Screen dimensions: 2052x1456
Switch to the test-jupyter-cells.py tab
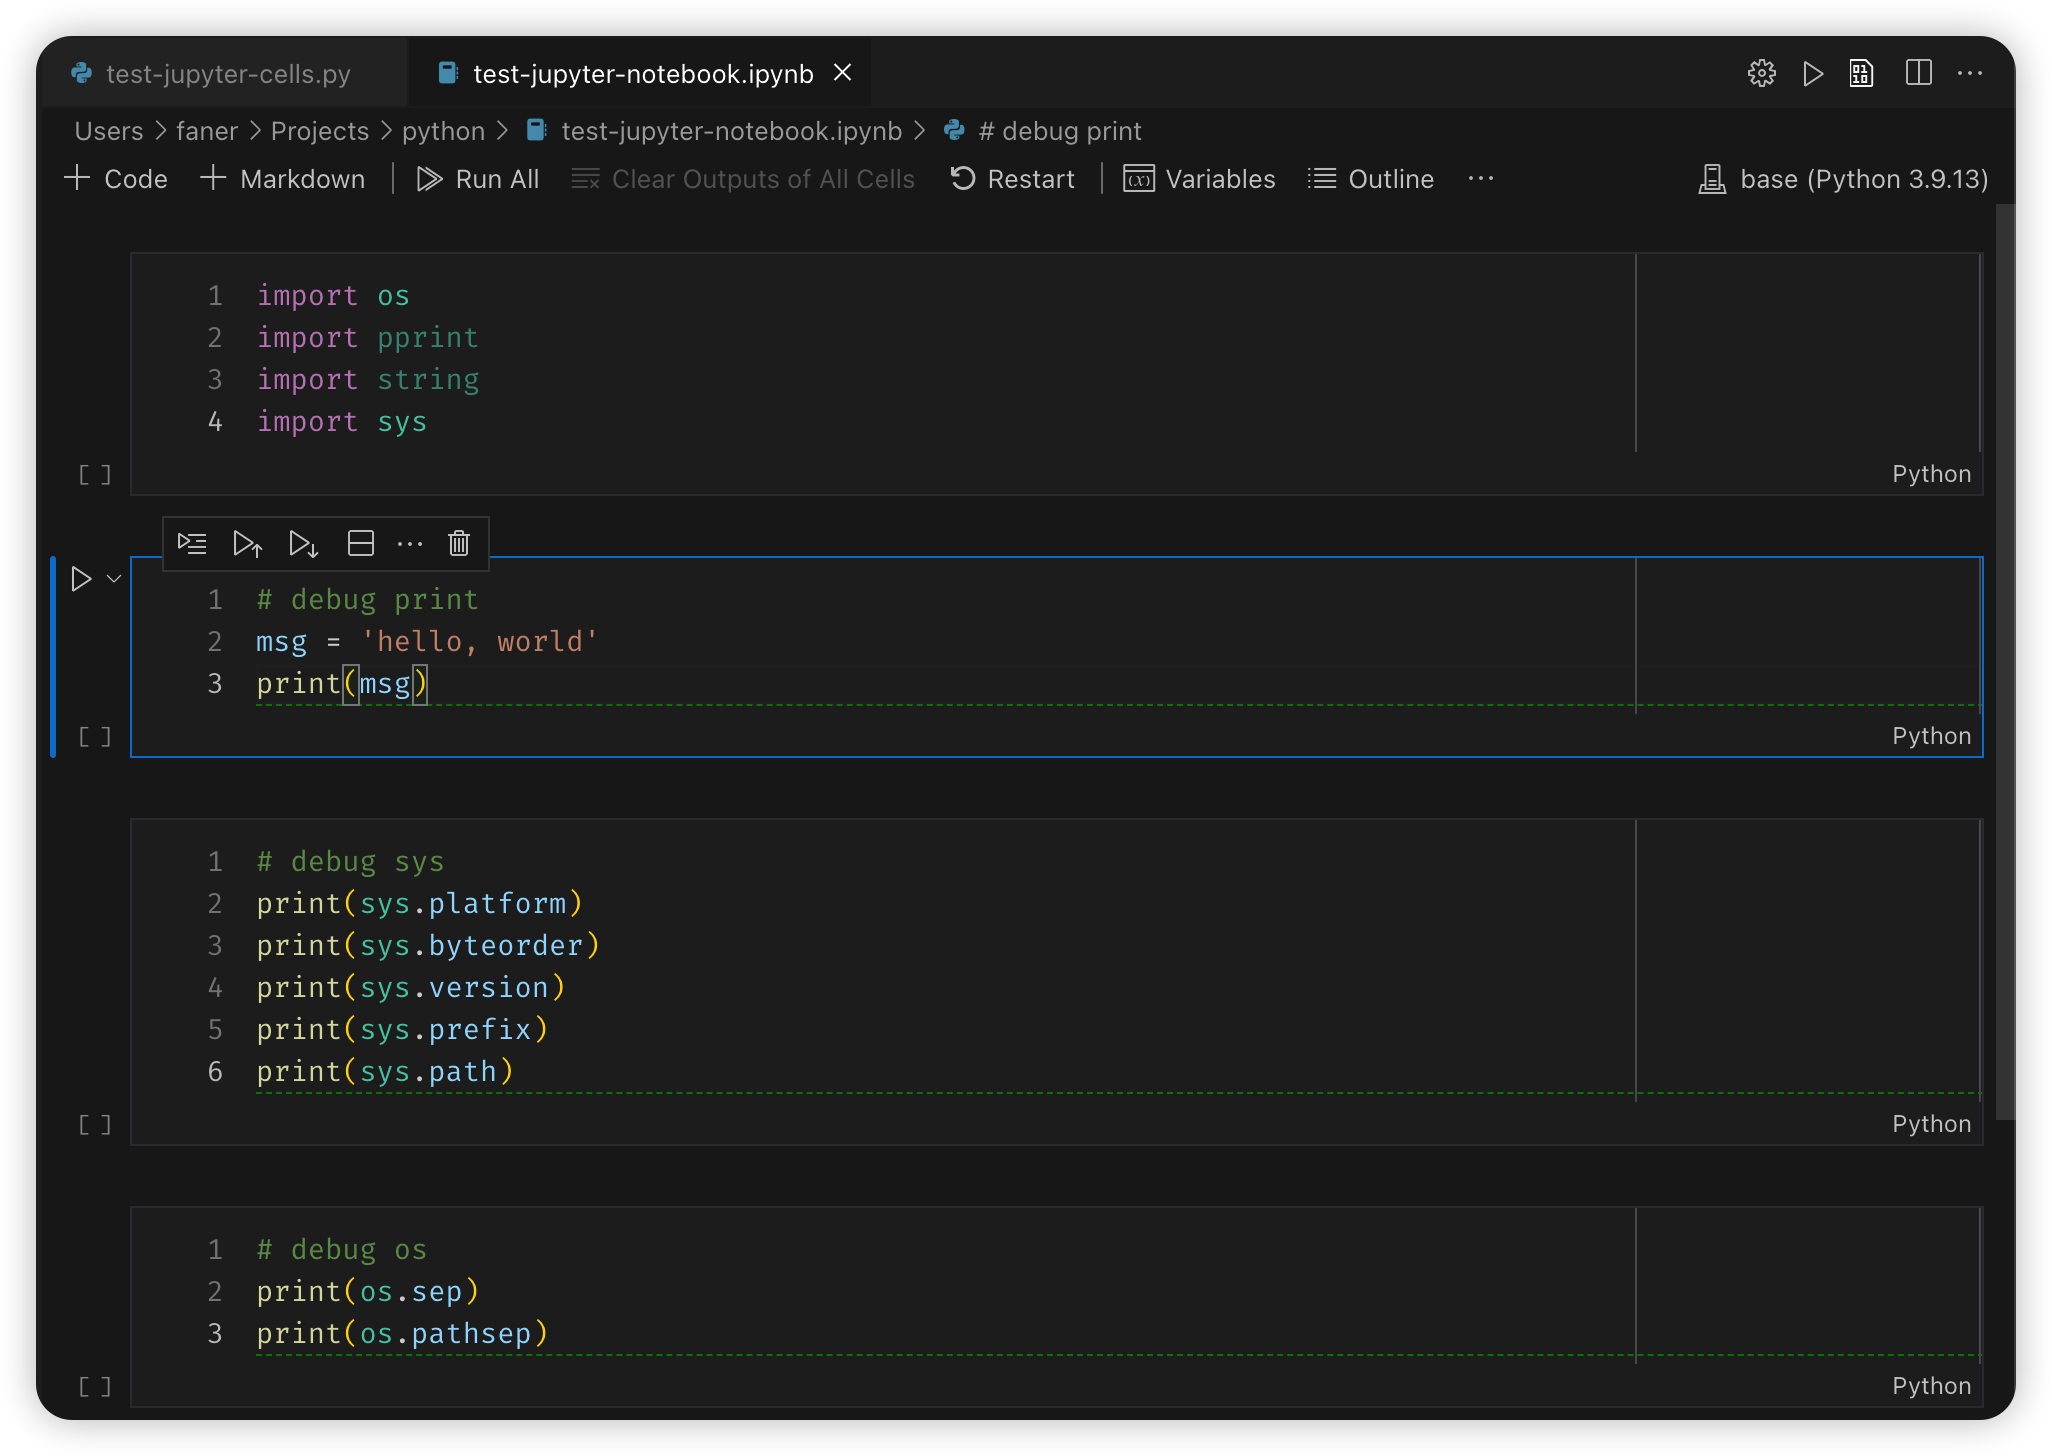pos(227,73)
